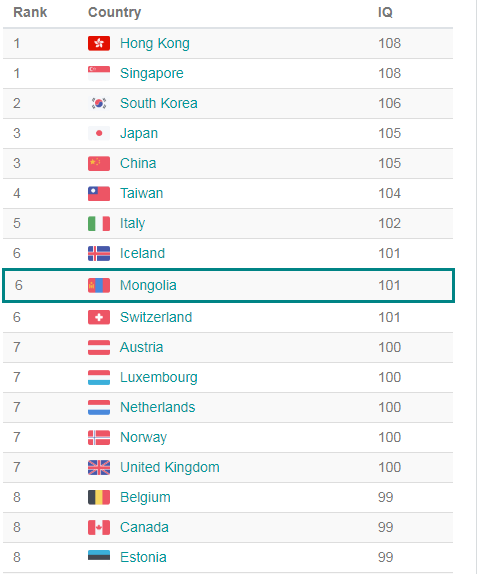Click the United Kingdom flag icon
Screen dimensions: 477x574
pos(99,467)
